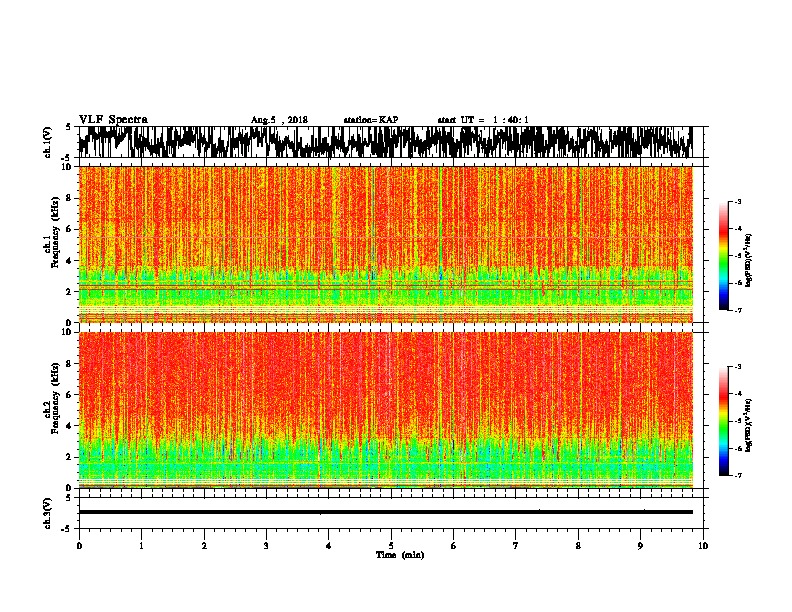The width and height of the screenshot is (792, 612).
Task: Click the "ch.3(V)" axis label
Action: click(48, 513)
